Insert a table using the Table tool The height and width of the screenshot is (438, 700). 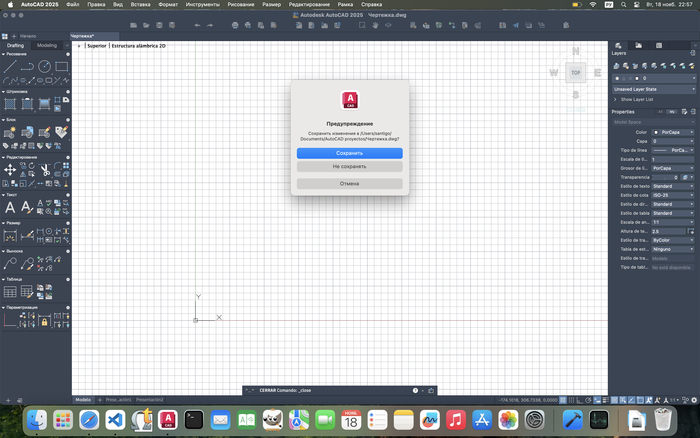click(x=10, y=292)
